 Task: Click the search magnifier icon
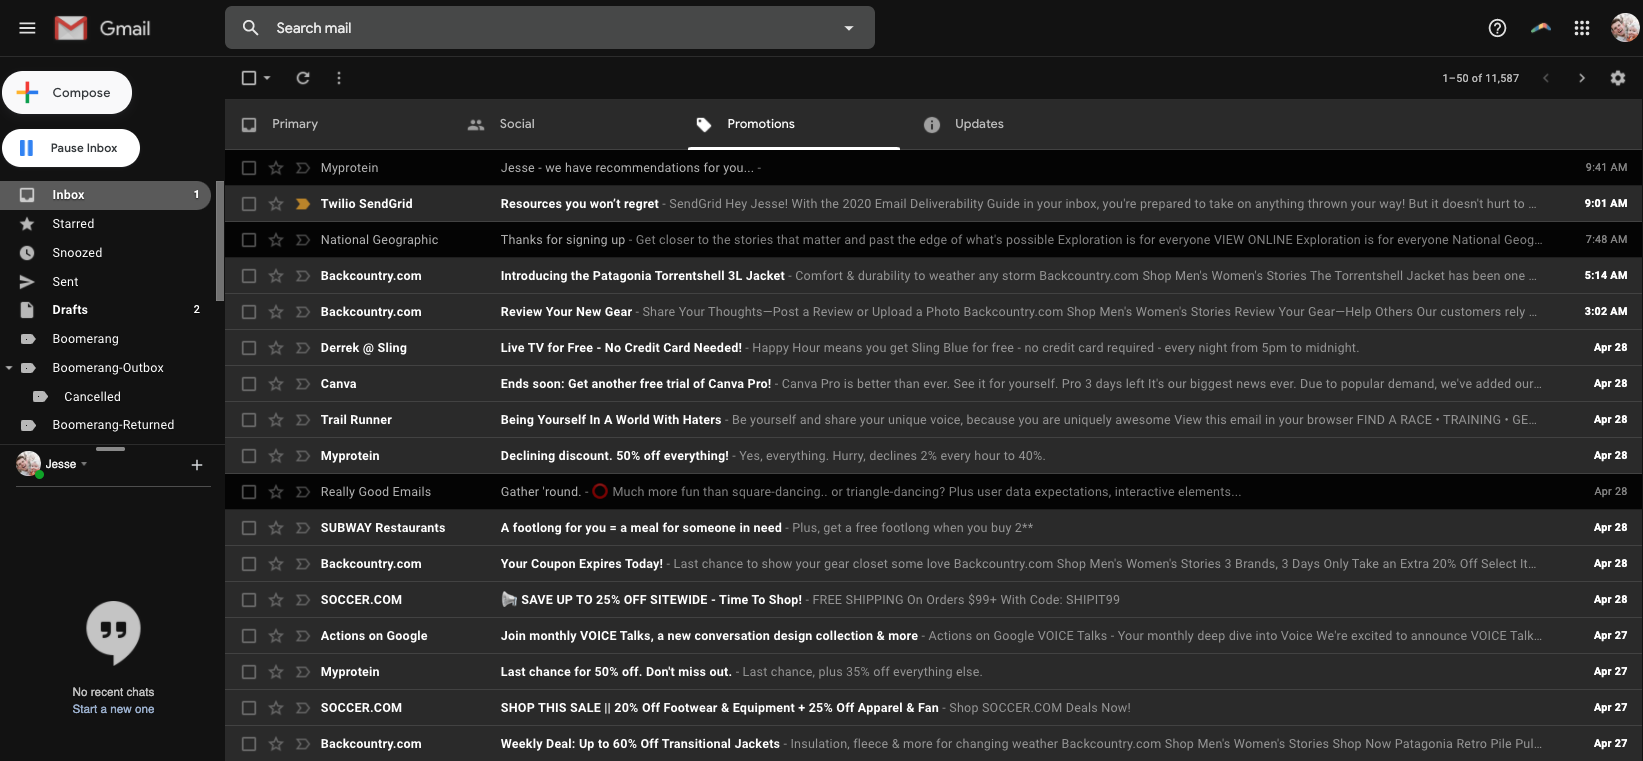(x=251, y=28)
